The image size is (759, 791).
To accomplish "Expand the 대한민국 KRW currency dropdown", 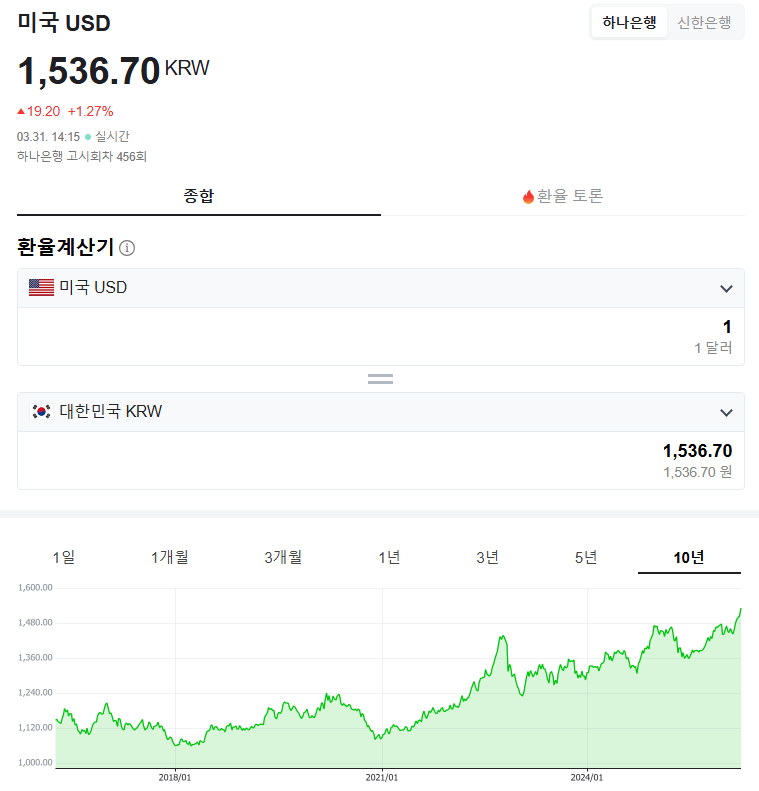I will point(726,412).
